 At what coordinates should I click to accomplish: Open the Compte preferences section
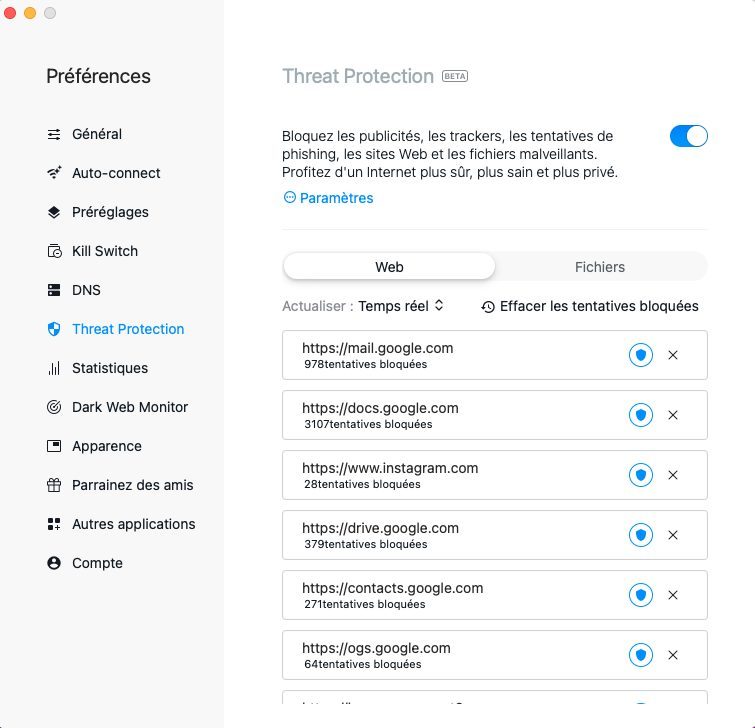click(97, 563)
